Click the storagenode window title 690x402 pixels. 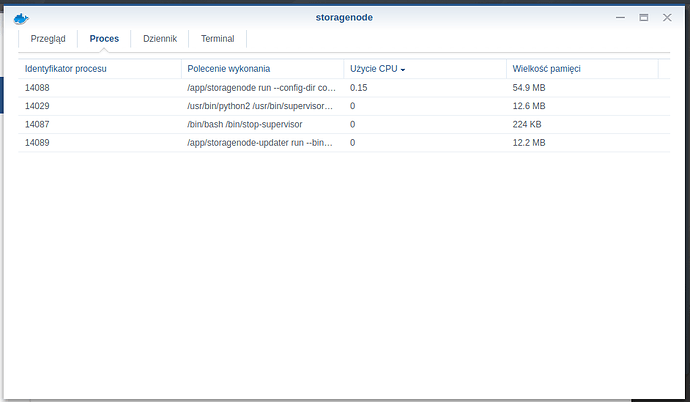(344, 18)
